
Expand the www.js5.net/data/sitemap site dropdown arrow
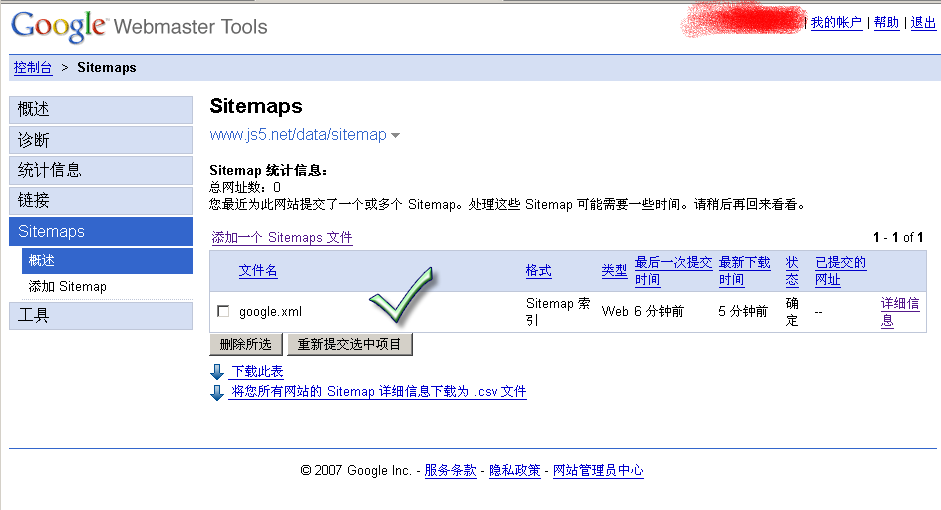395,136
